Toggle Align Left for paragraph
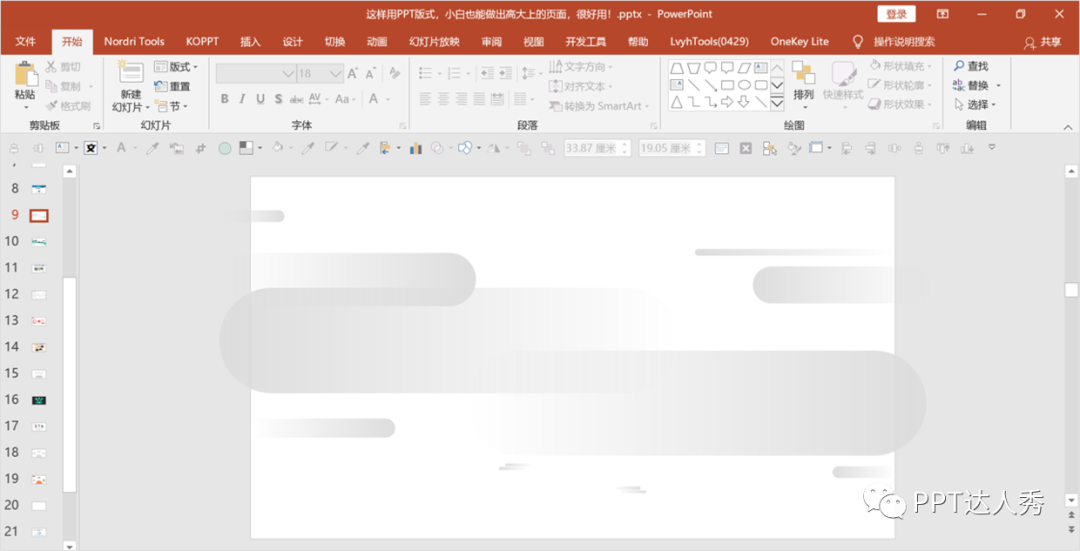1080x551 pixels. 425,99
